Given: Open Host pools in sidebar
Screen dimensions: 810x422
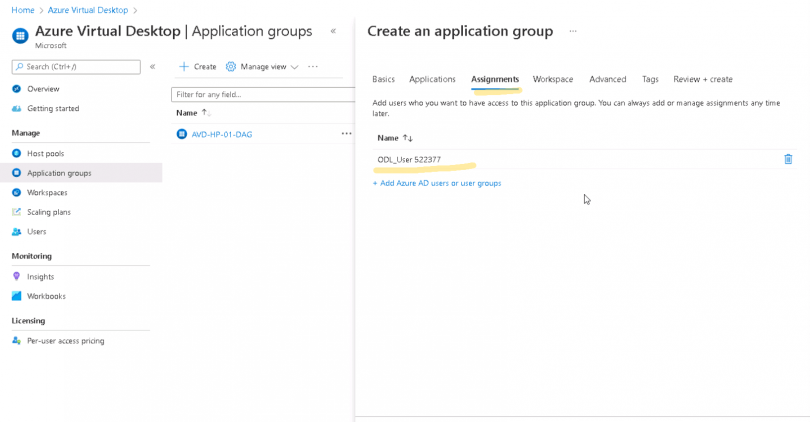Looking at the screenshot, I should point(45,153).
